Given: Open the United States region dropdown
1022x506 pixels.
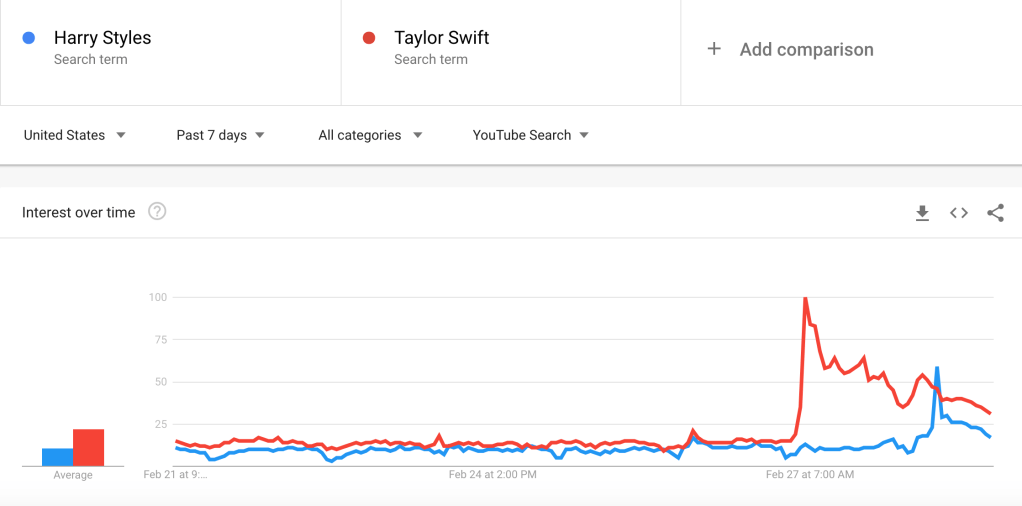Looking at the screenshot, I should (75, 135).
